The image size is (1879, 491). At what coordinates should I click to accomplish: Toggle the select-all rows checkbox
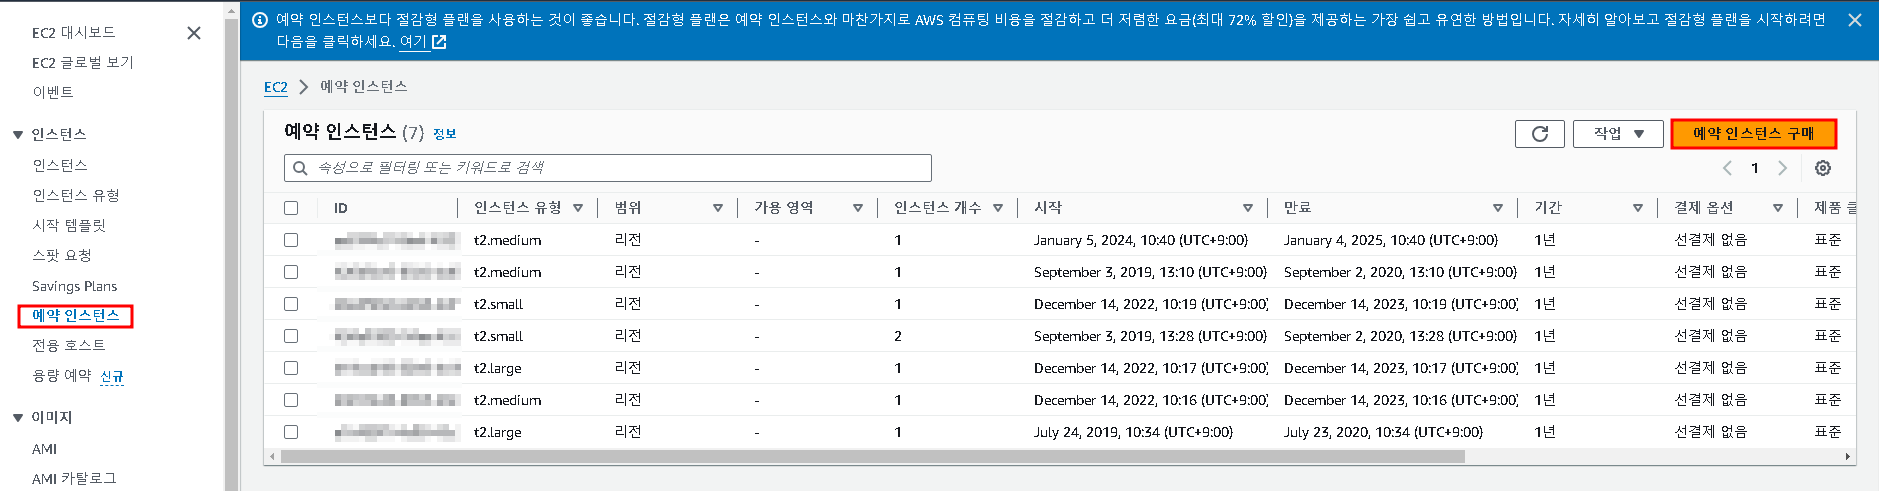tap(291, 208)
